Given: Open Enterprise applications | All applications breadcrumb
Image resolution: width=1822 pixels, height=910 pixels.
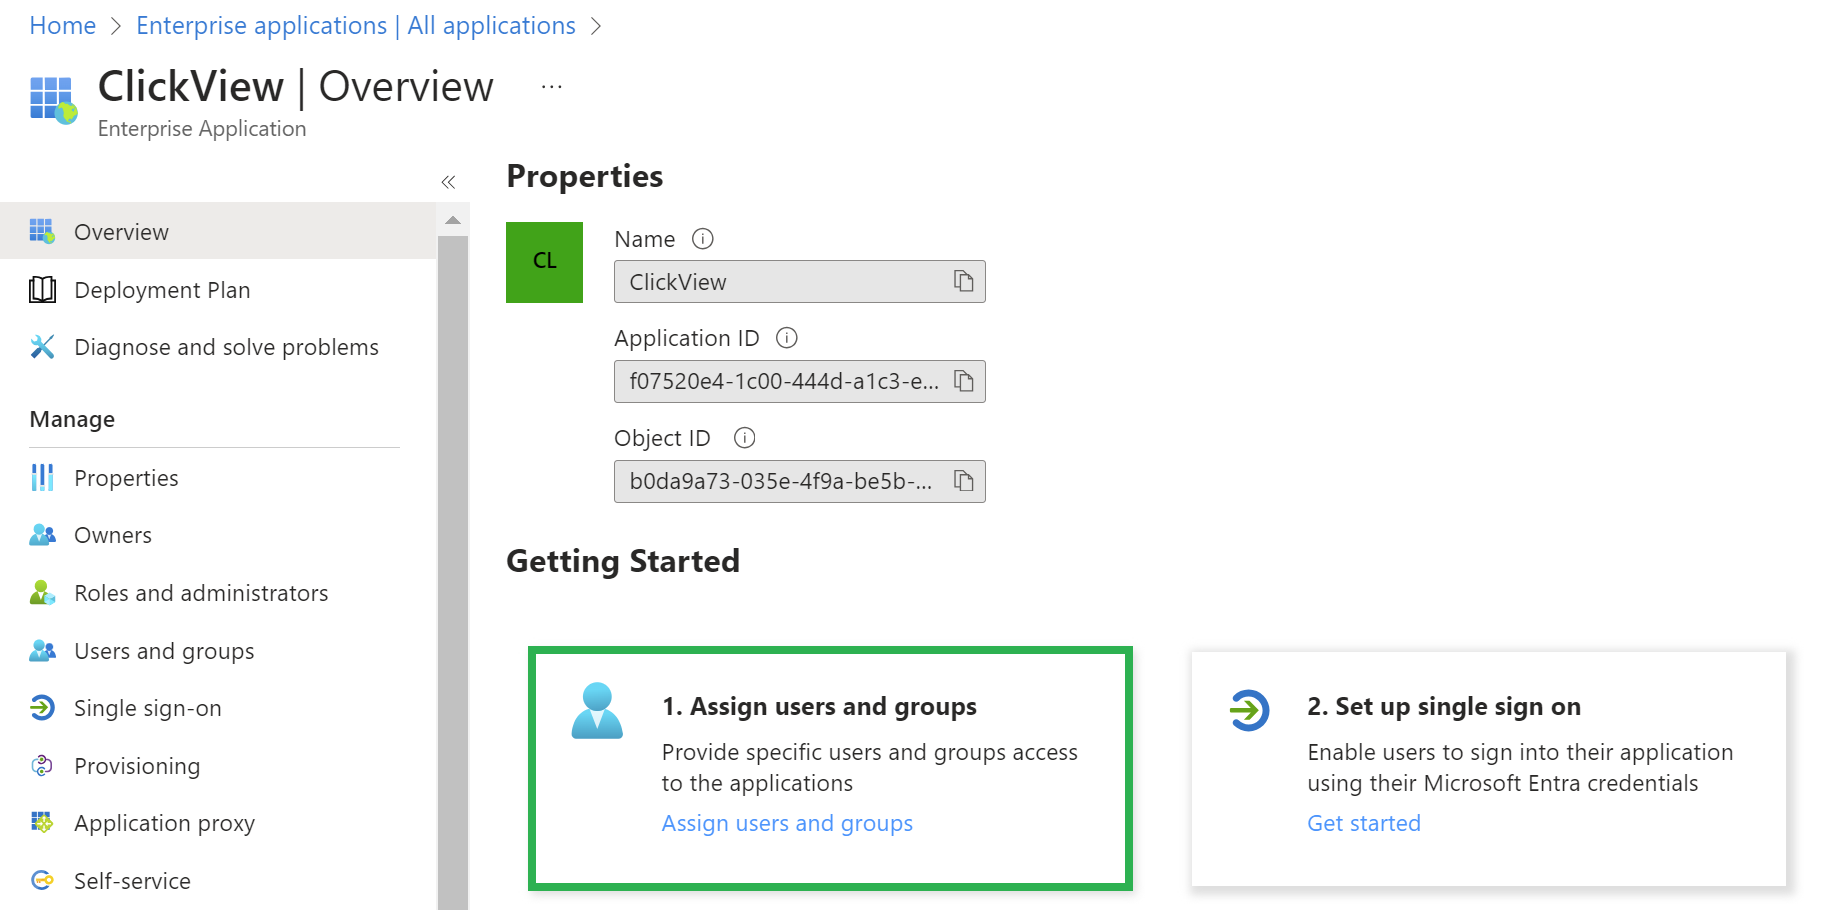Looking at the screenshot, I should (x=356, y=25).
